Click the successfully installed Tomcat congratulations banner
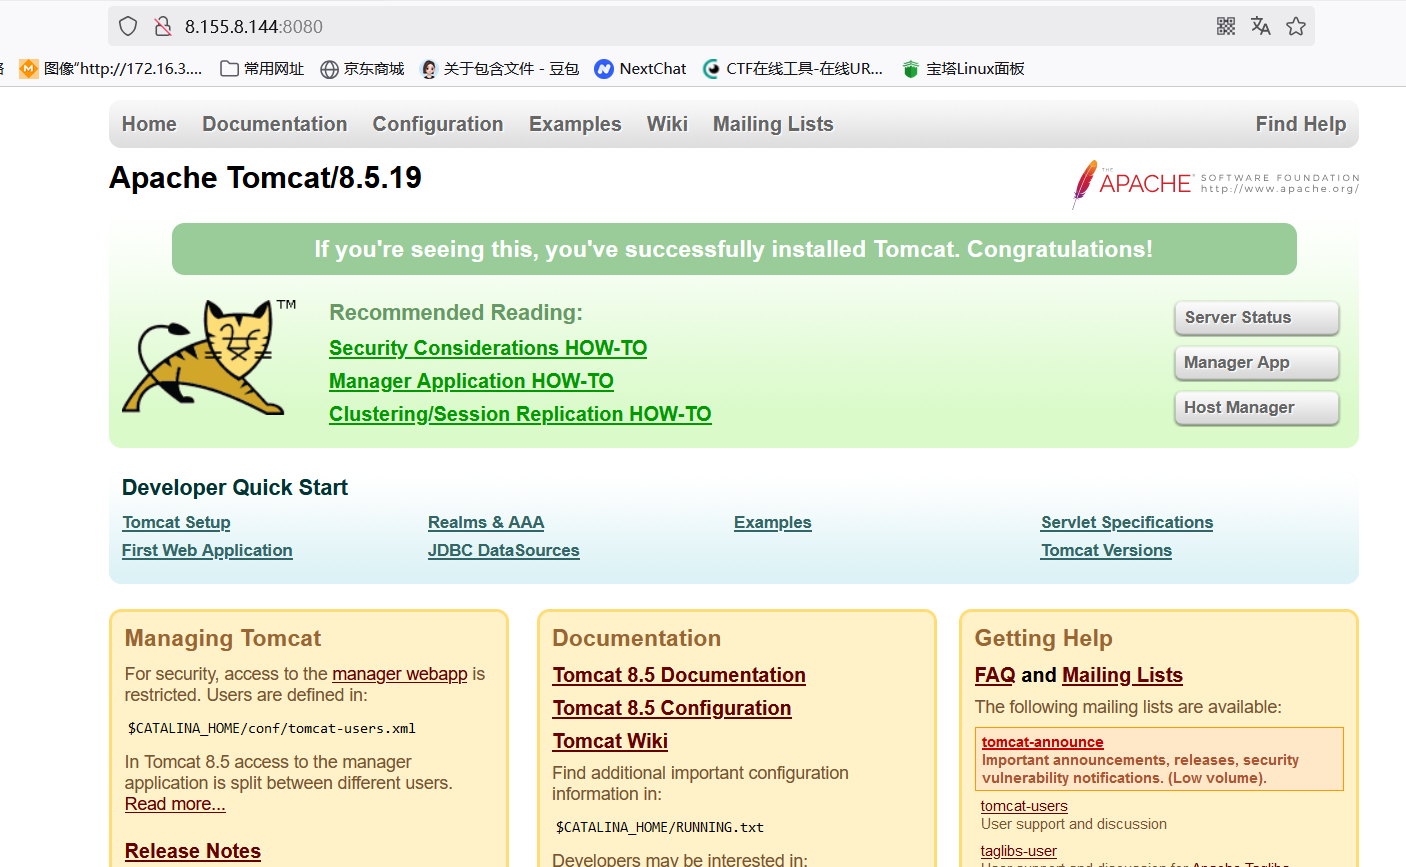The width and height of the screenshot is (1406, 867). [734, 249]
